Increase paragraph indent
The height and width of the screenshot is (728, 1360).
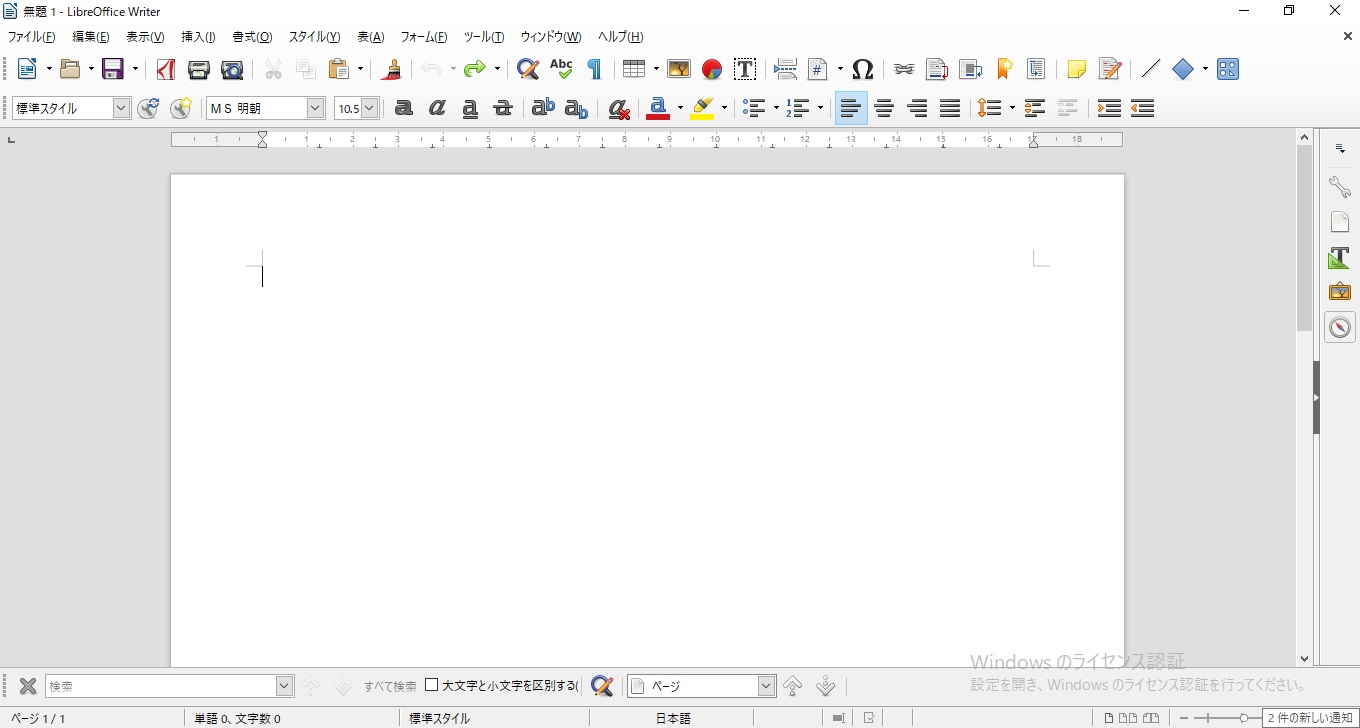coord(1109,108)
